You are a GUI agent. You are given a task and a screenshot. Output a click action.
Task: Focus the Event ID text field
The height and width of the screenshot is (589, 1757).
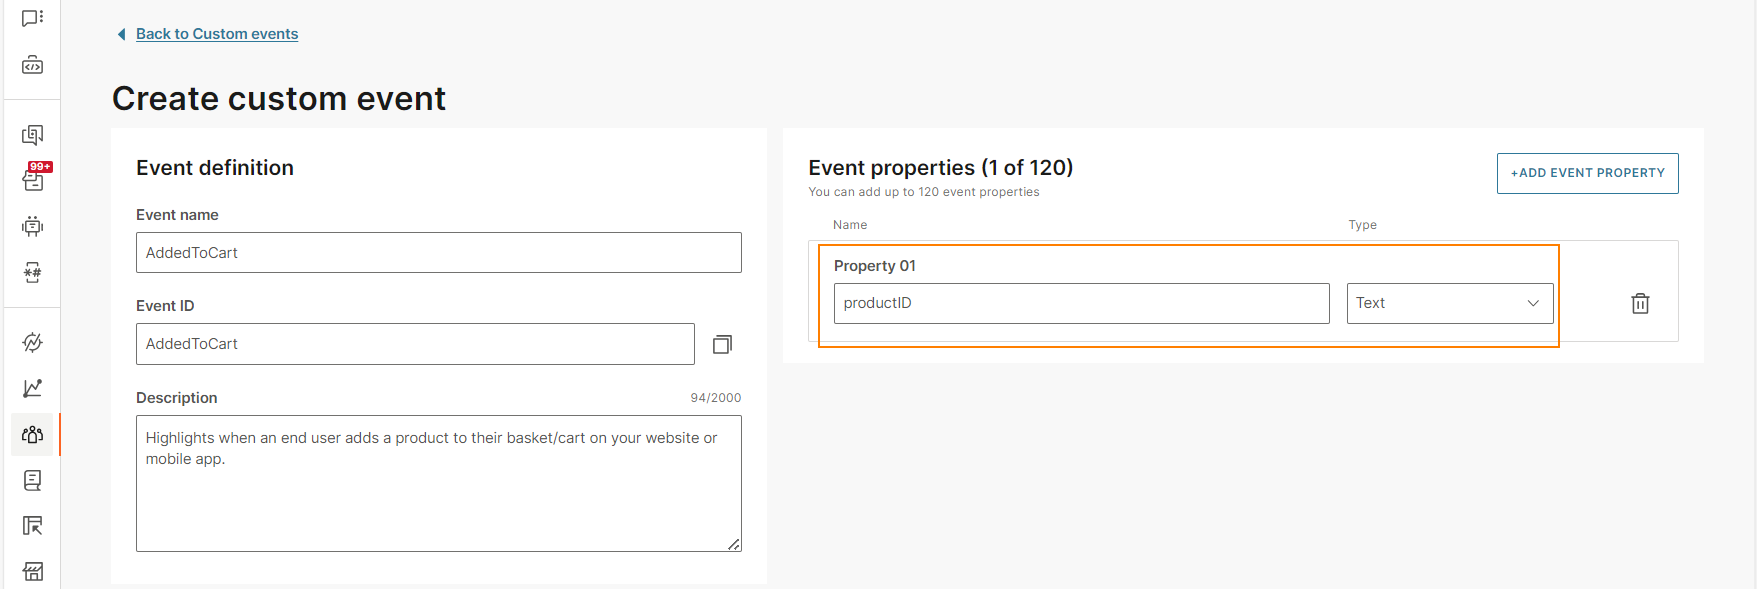(415, 344)
